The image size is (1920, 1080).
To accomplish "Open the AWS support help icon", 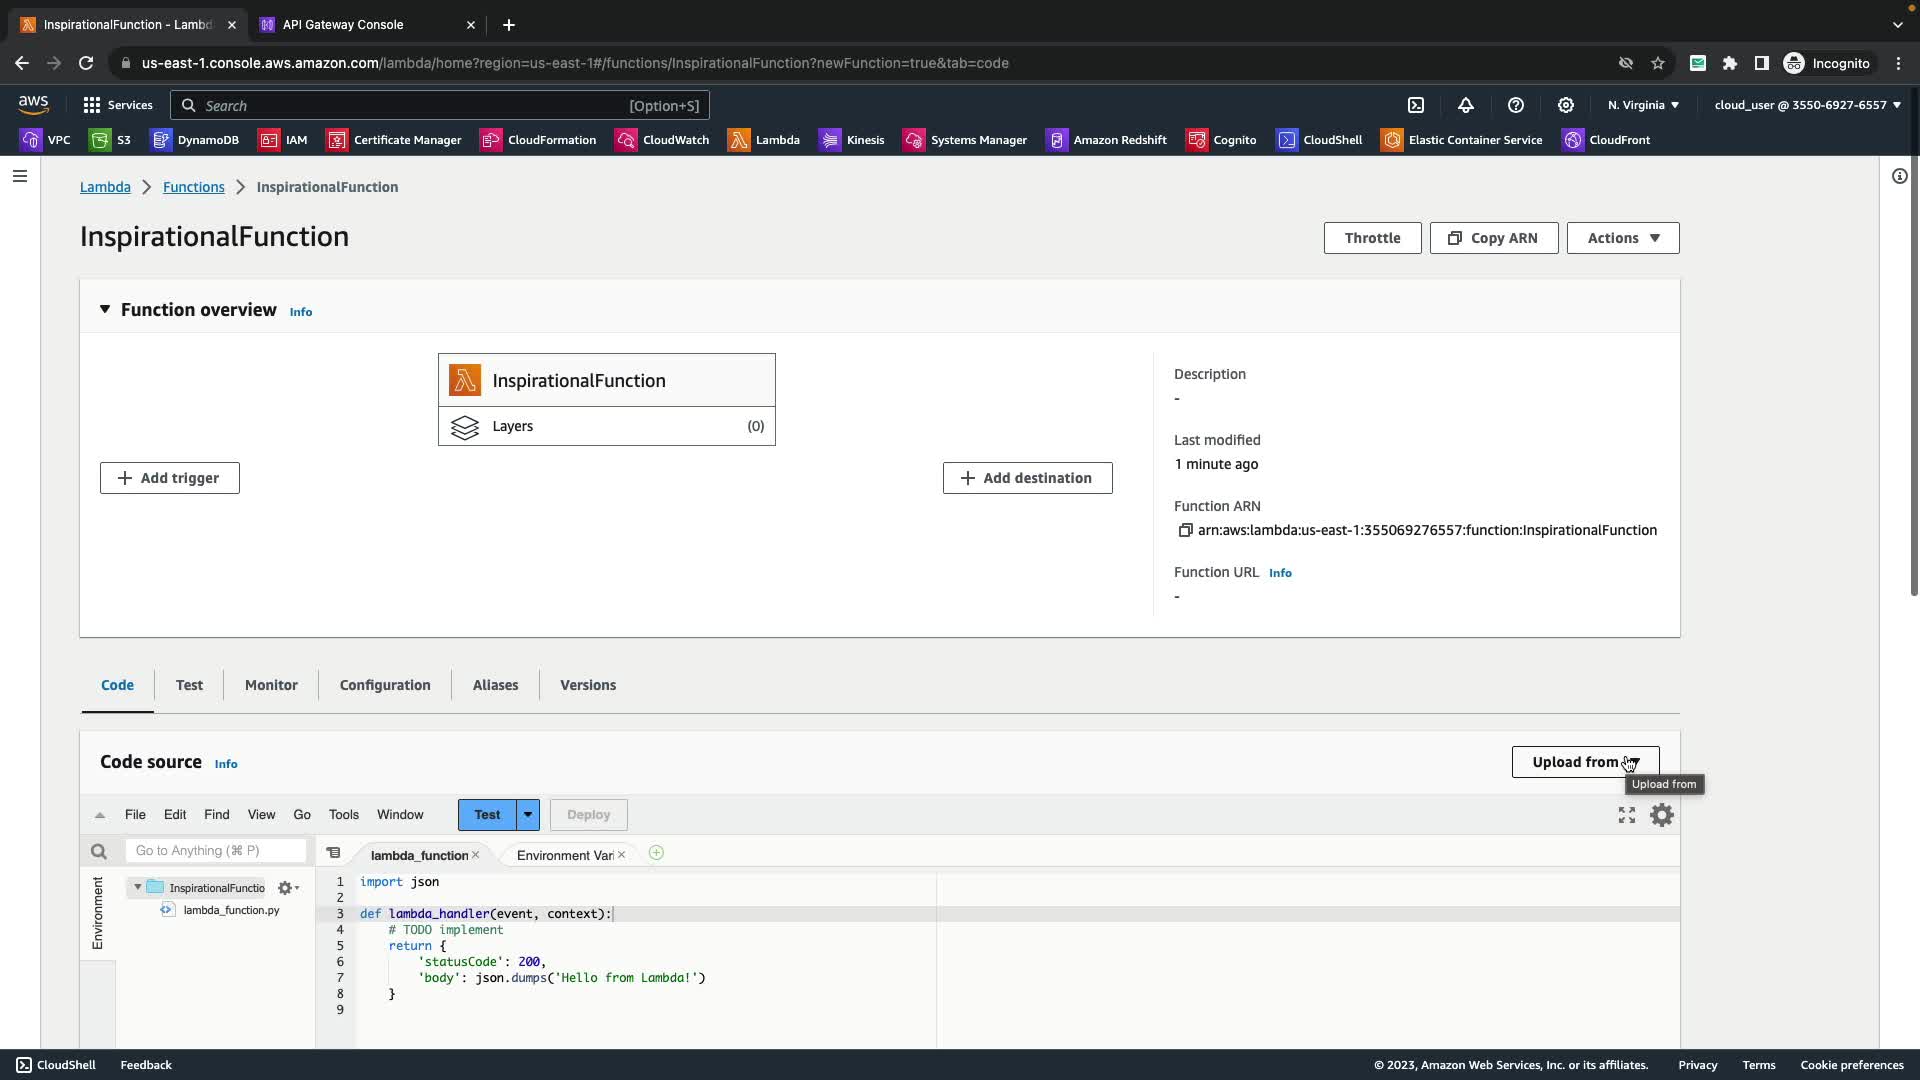I will (x=1516, y=105).
